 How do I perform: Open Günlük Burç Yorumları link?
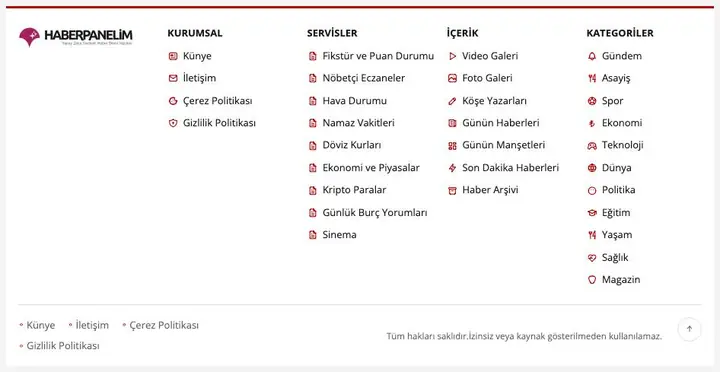(x=375, y=213)
